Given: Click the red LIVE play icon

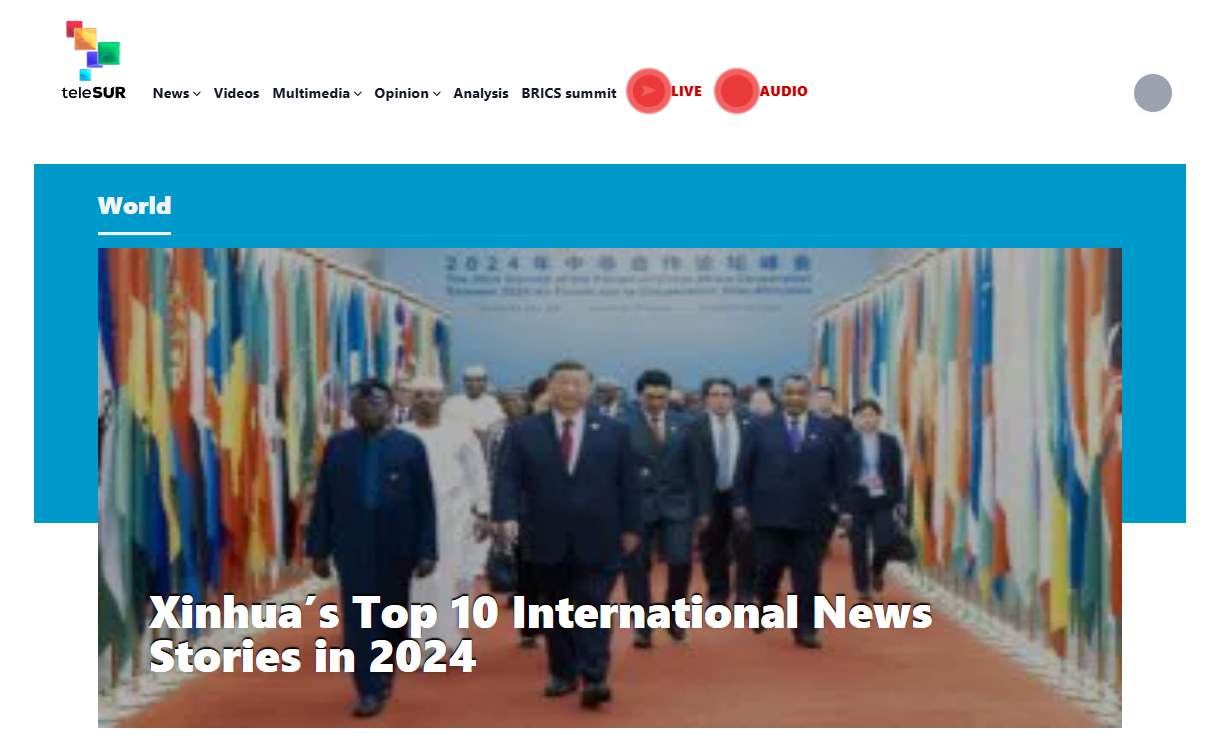Looking at the screenshot, I should pos(649,91).
